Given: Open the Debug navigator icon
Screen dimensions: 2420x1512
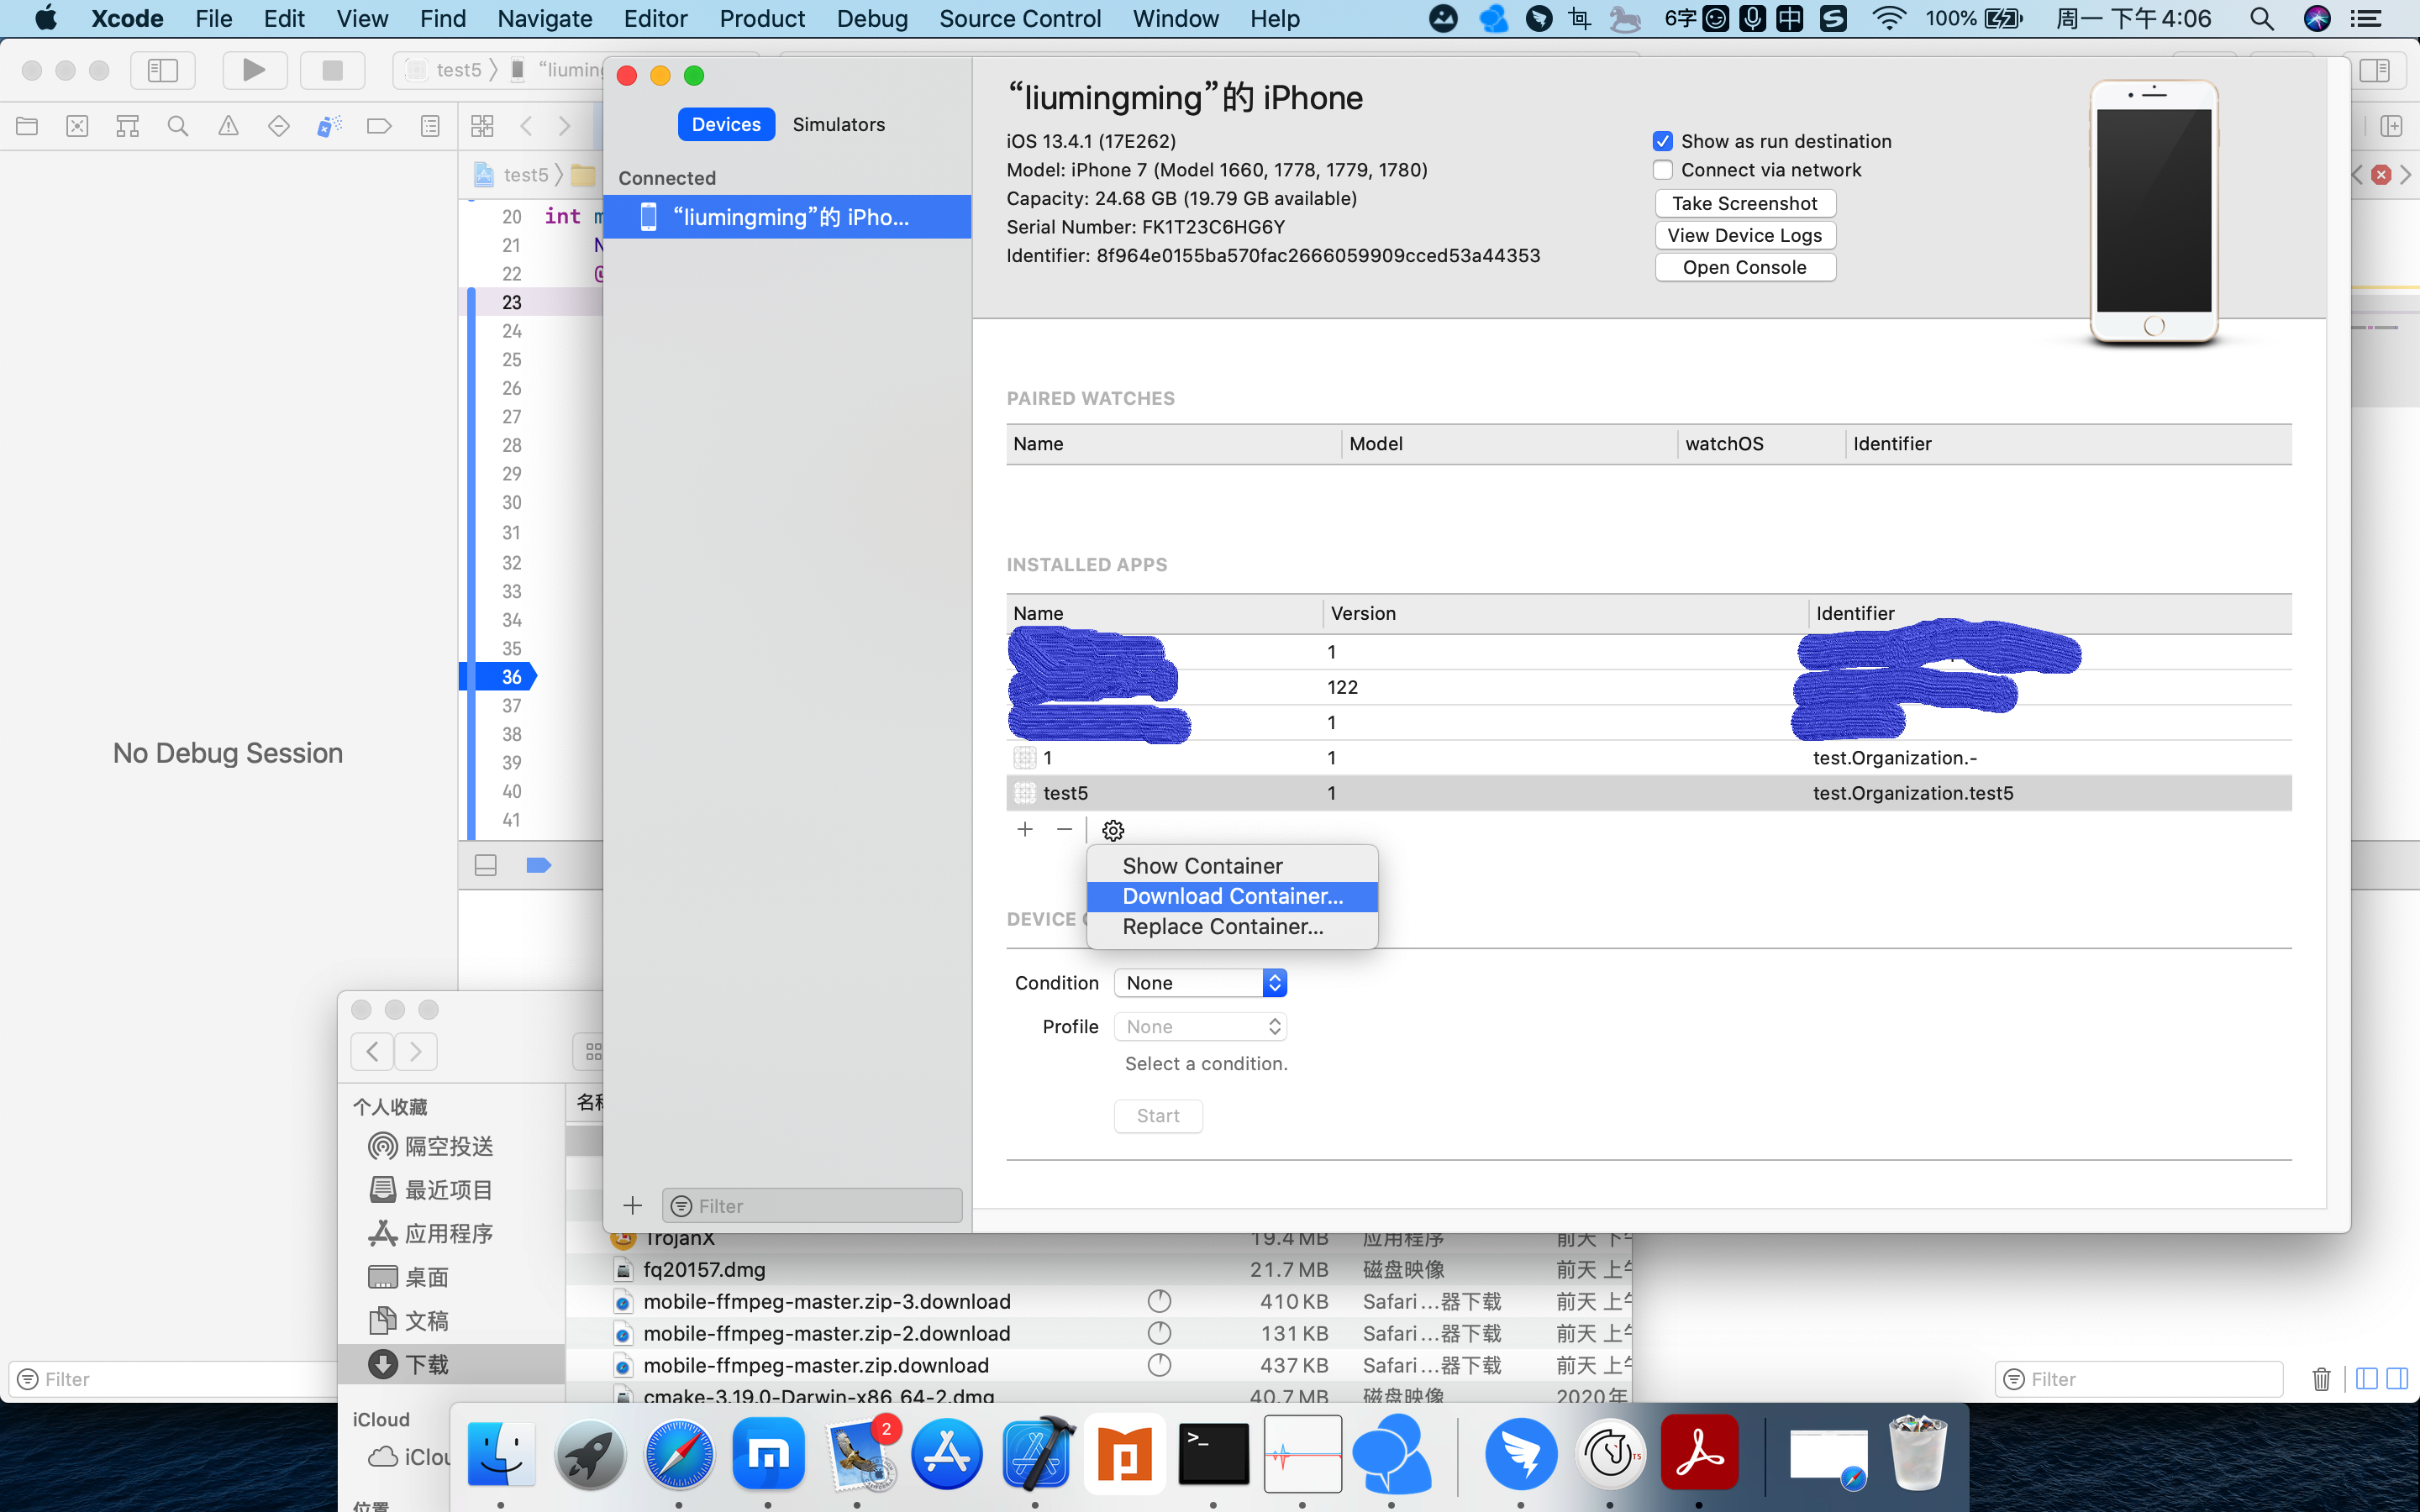Looking at the screenshot, I should pos(329,126).
